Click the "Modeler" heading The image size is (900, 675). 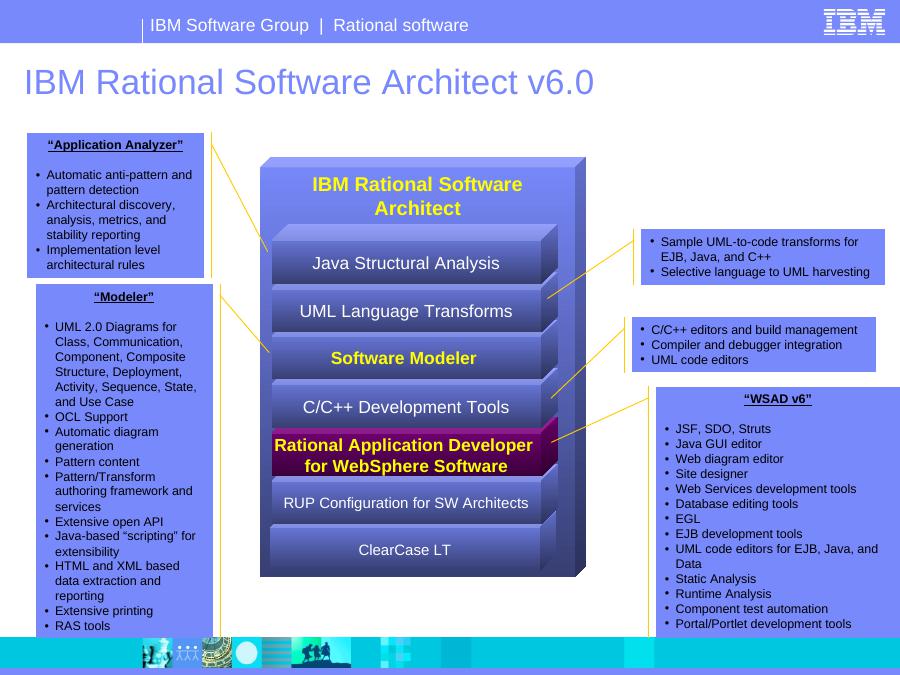coord(124,297)
